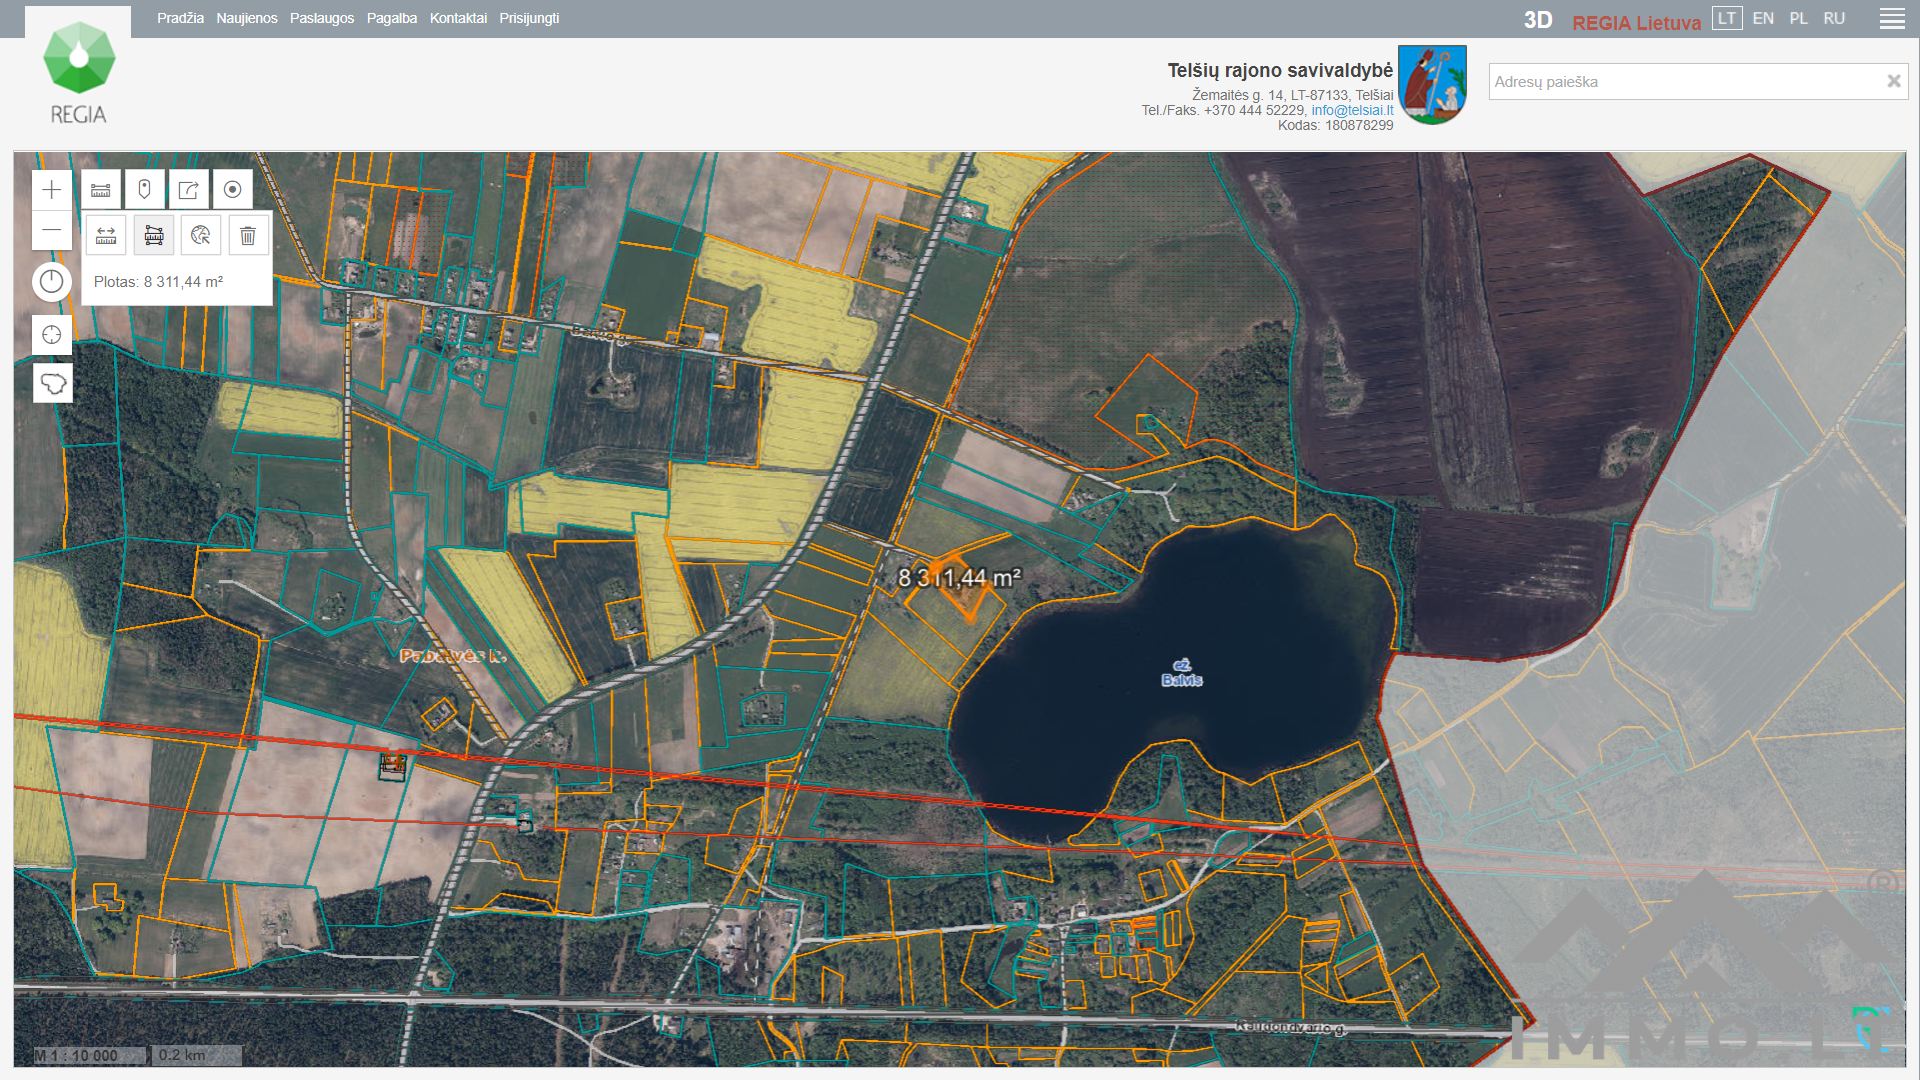Switch to 3D map view
Viewport: 1920px width, 1080px height.
(x=1537, y=20)
